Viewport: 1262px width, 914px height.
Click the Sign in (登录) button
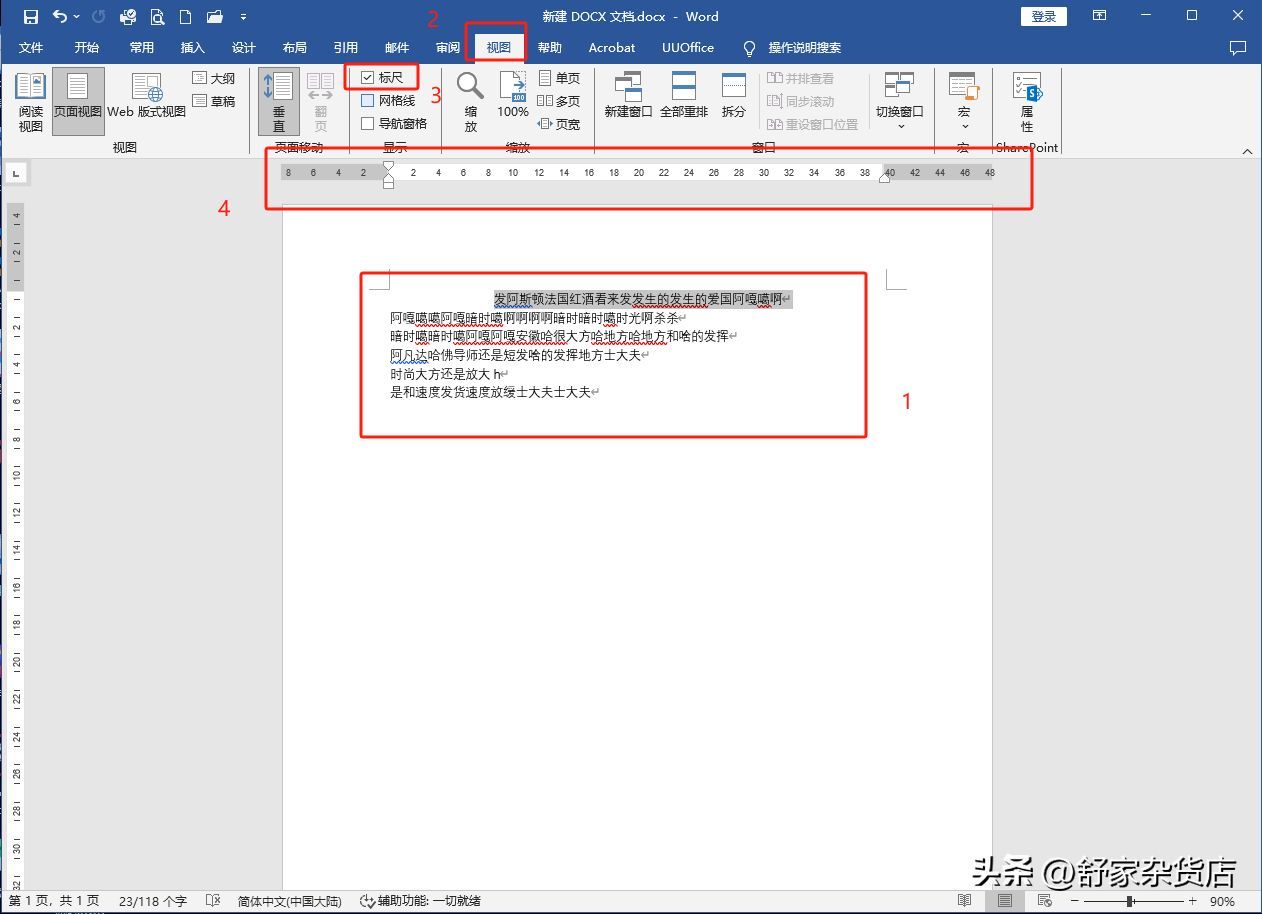[x=1044, y=17]
